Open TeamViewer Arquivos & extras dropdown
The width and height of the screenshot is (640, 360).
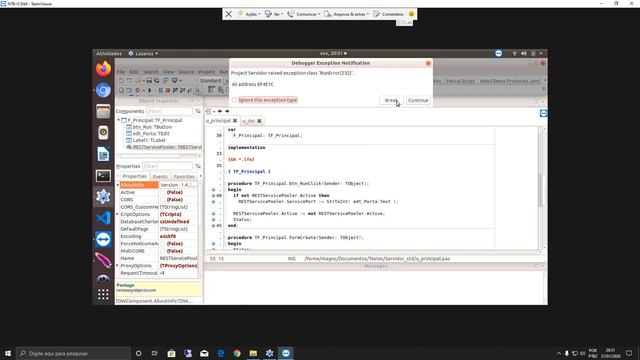[x=347, y=14]
